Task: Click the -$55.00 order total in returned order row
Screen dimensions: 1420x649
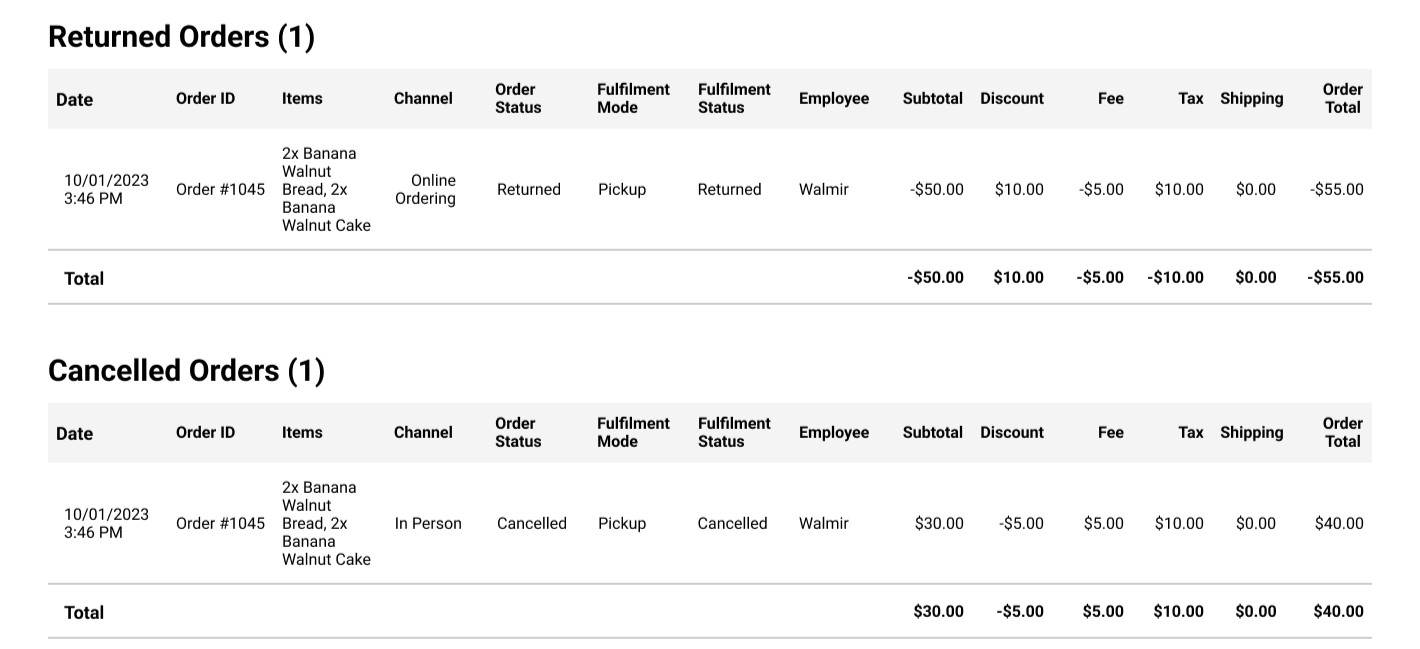Action: pos(1336,190)
